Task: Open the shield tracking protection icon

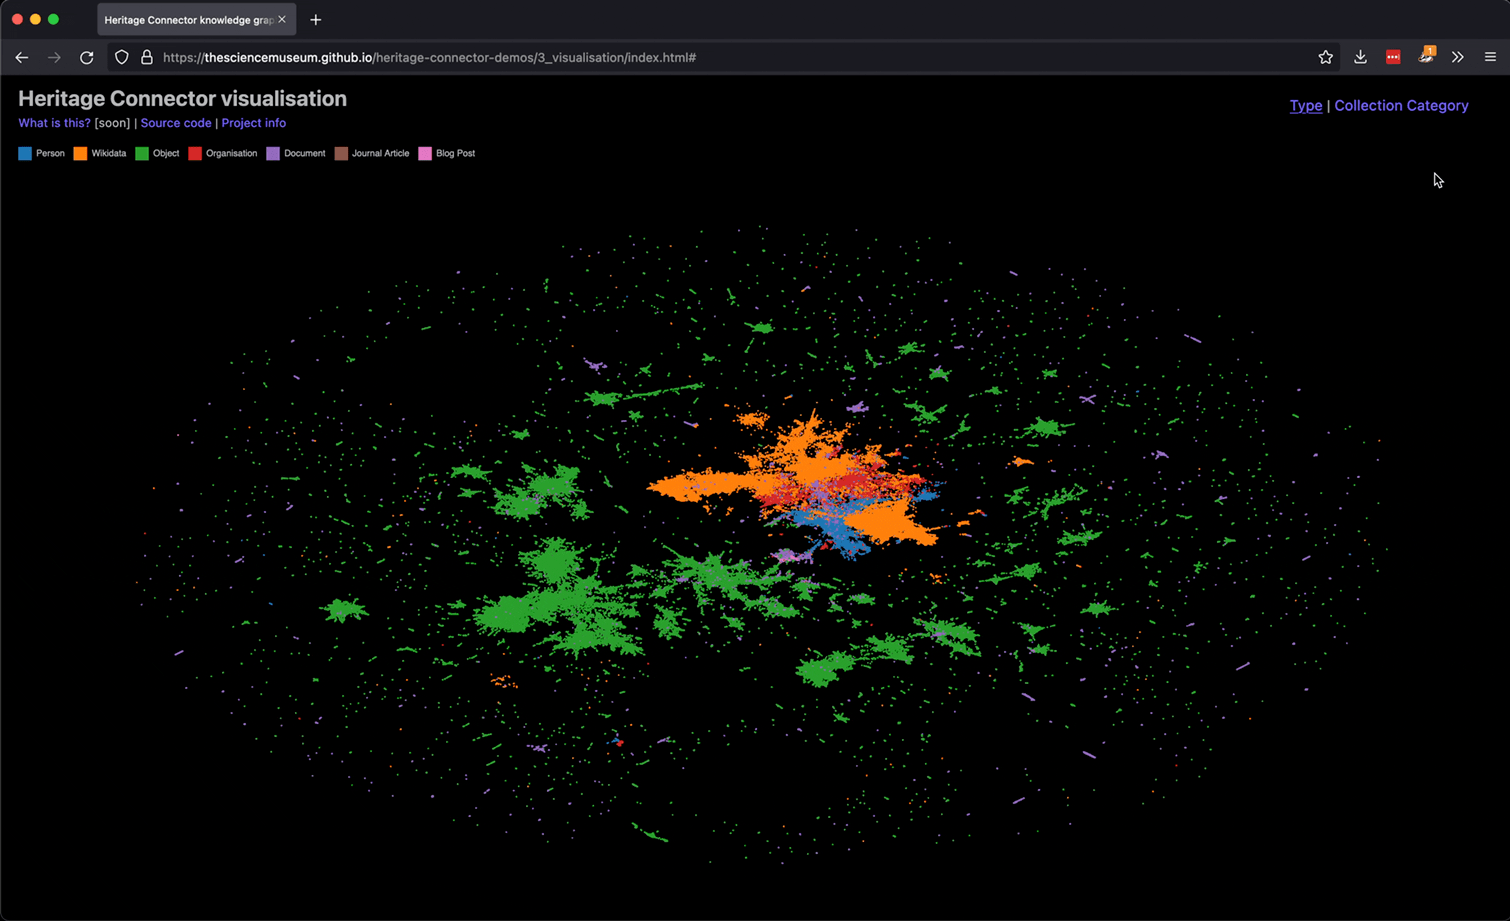Action: click(x=122, y=58)
